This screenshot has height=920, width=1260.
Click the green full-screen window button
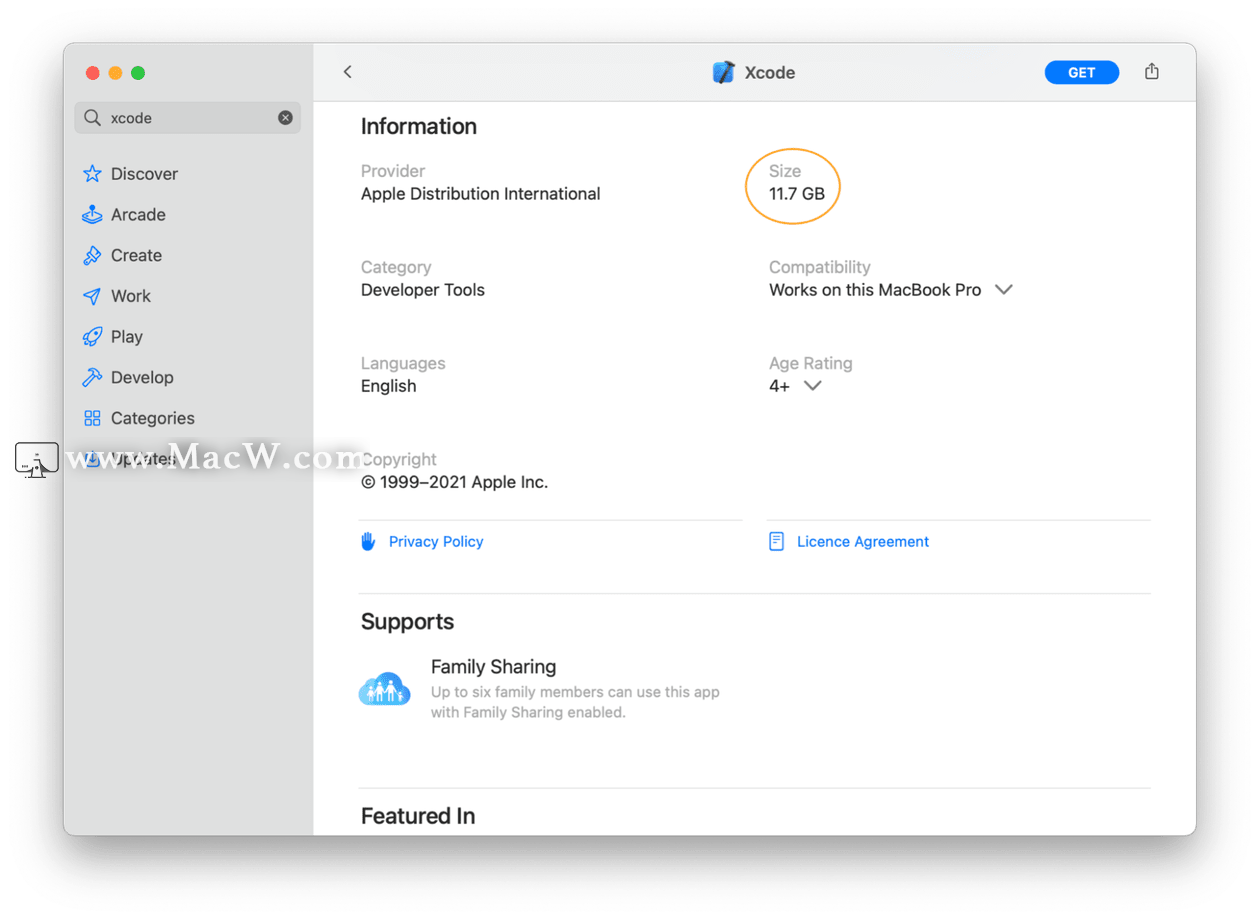[138, 73]
